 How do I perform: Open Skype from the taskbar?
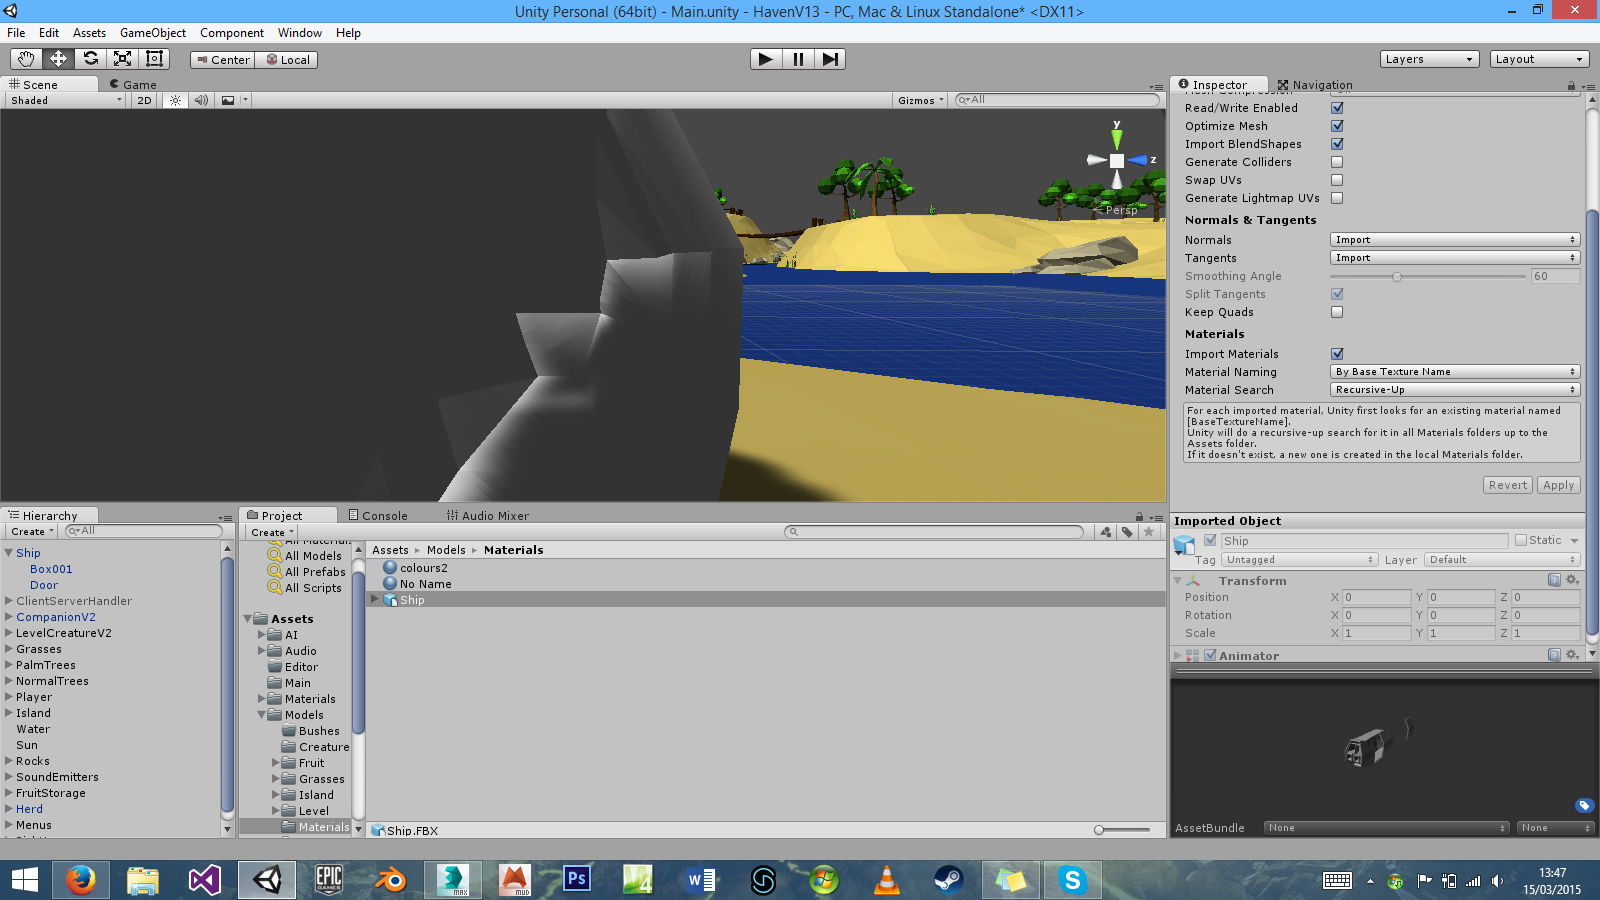(1073, 880)
